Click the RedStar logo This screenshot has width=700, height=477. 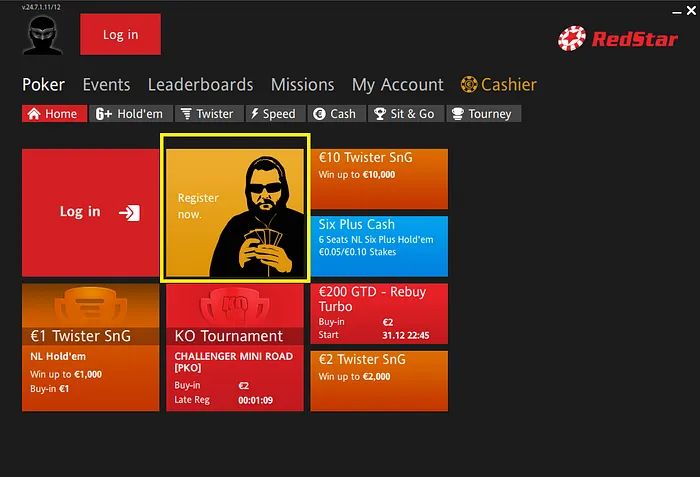[x=618, y=38]
